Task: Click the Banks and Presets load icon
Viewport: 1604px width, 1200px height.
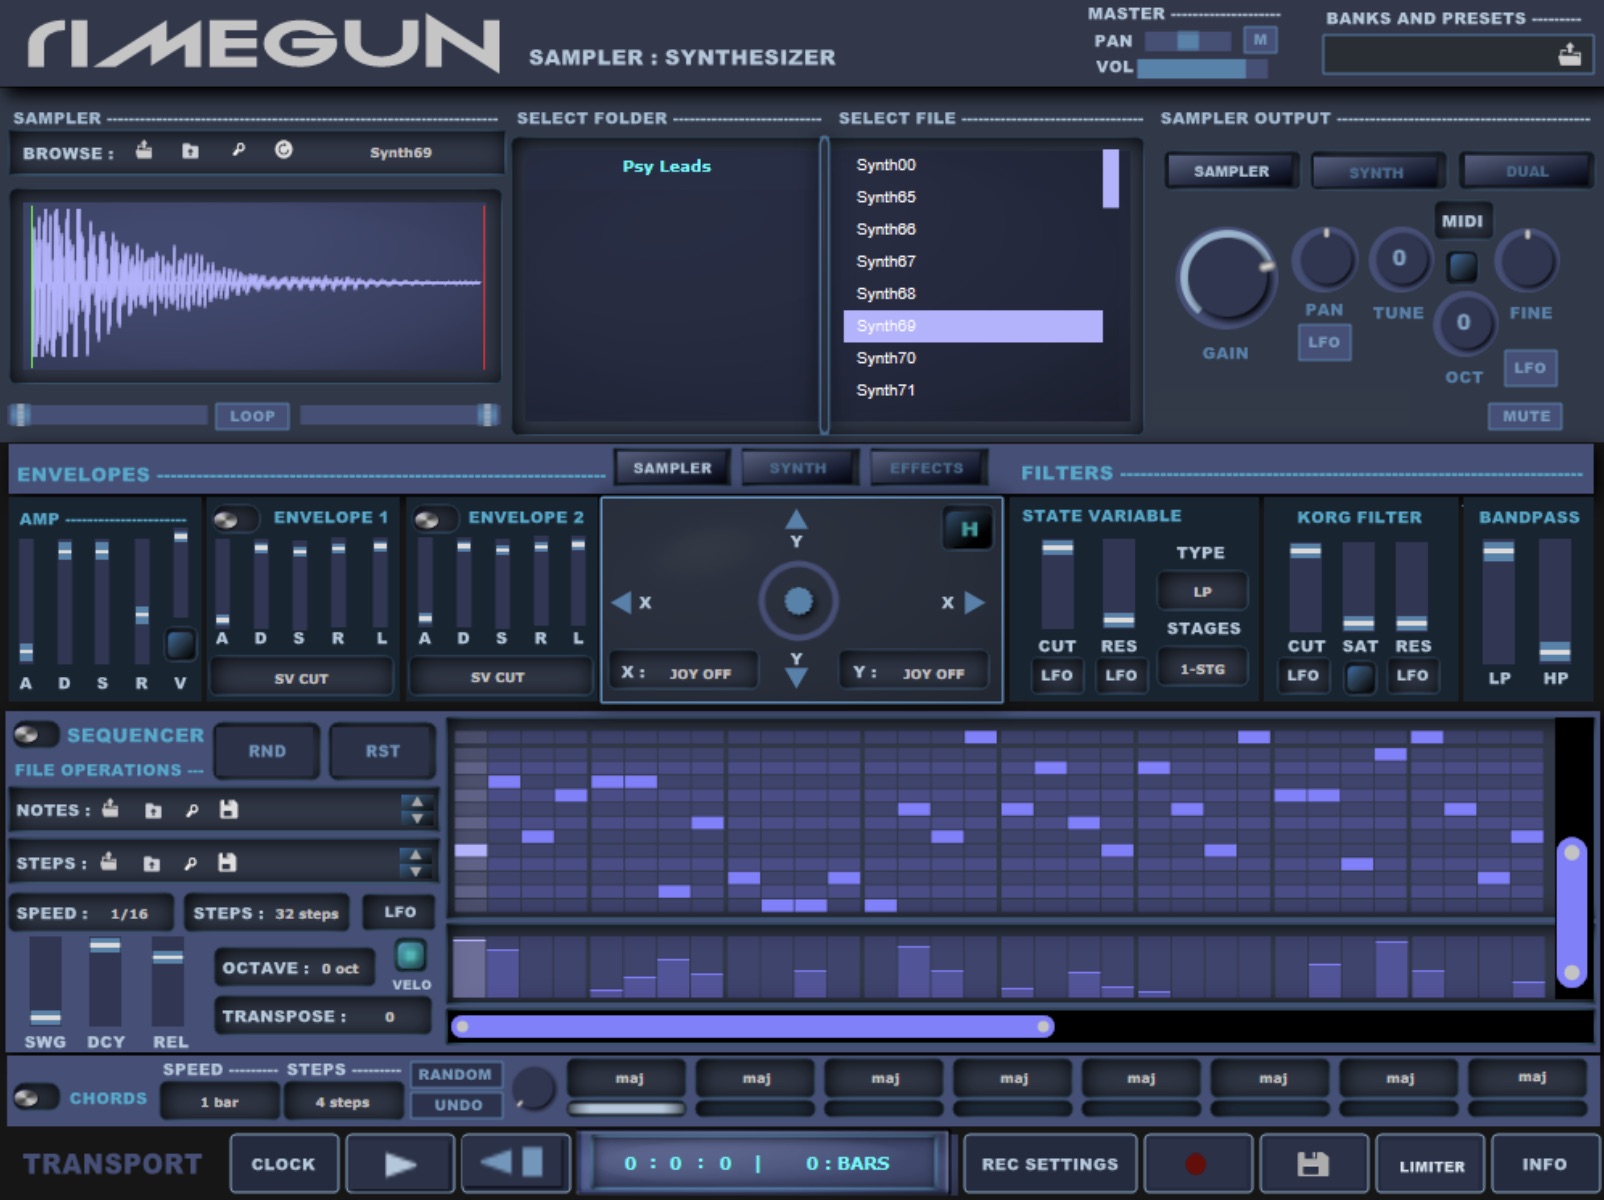Action: point(1570,54)
